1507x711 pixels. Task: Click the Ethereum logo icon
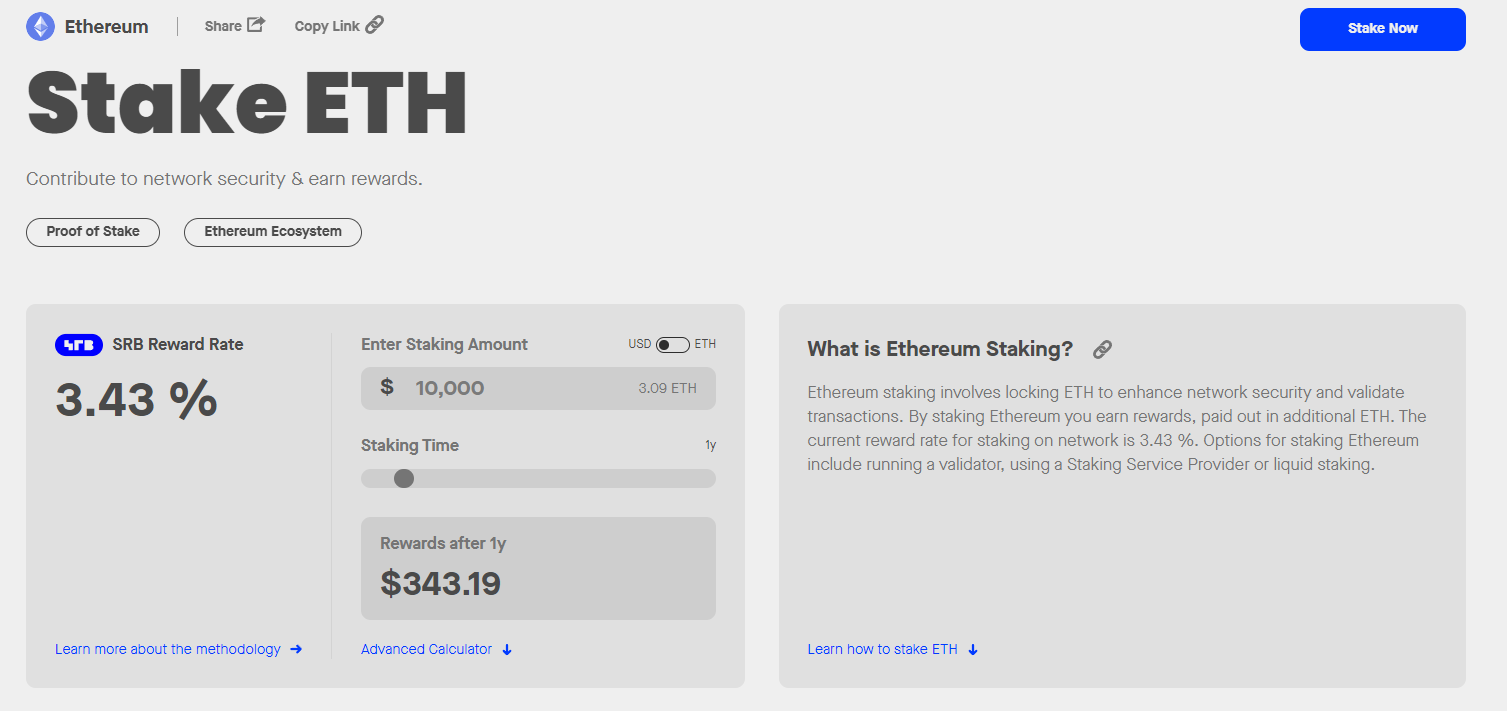pos(38,26)
